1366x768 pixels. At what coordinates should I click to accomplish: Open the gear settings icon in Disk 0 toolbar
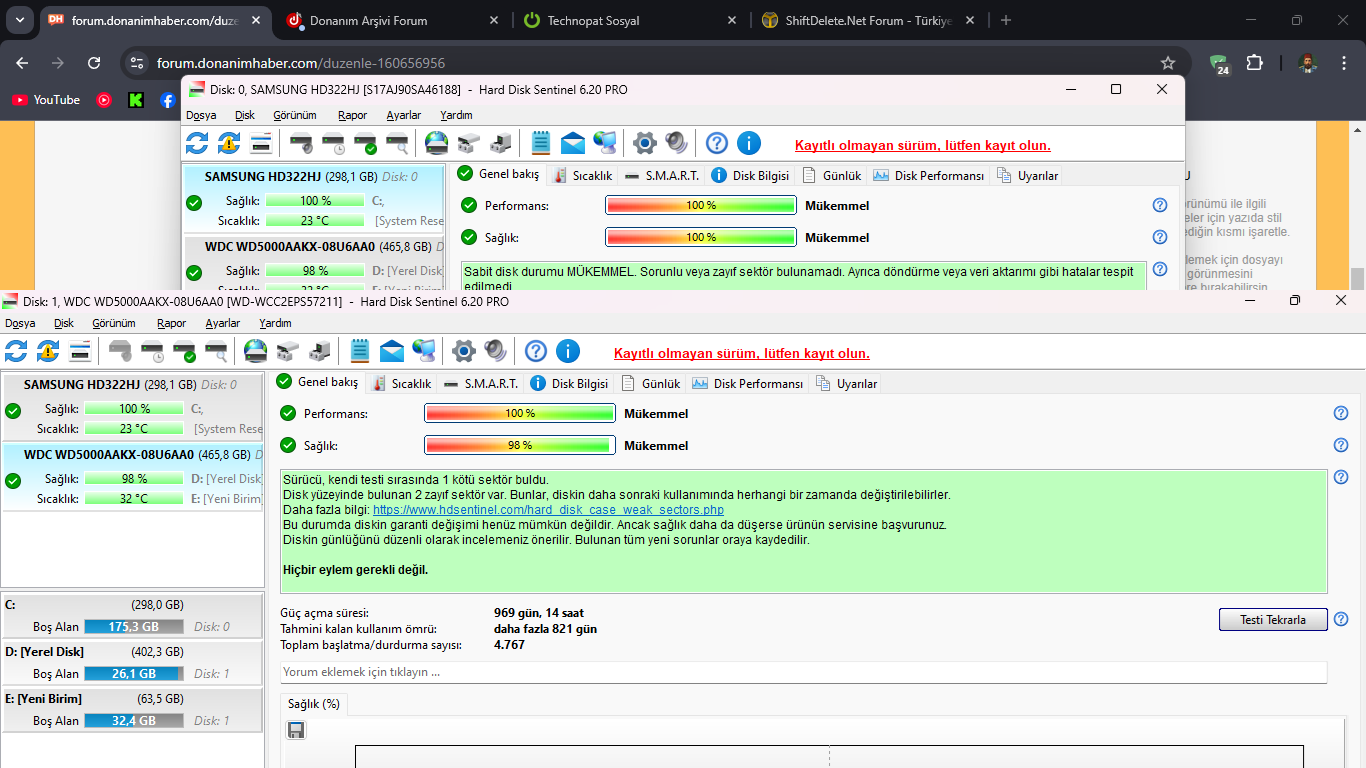pyautogui.click(x=644, y=143)
